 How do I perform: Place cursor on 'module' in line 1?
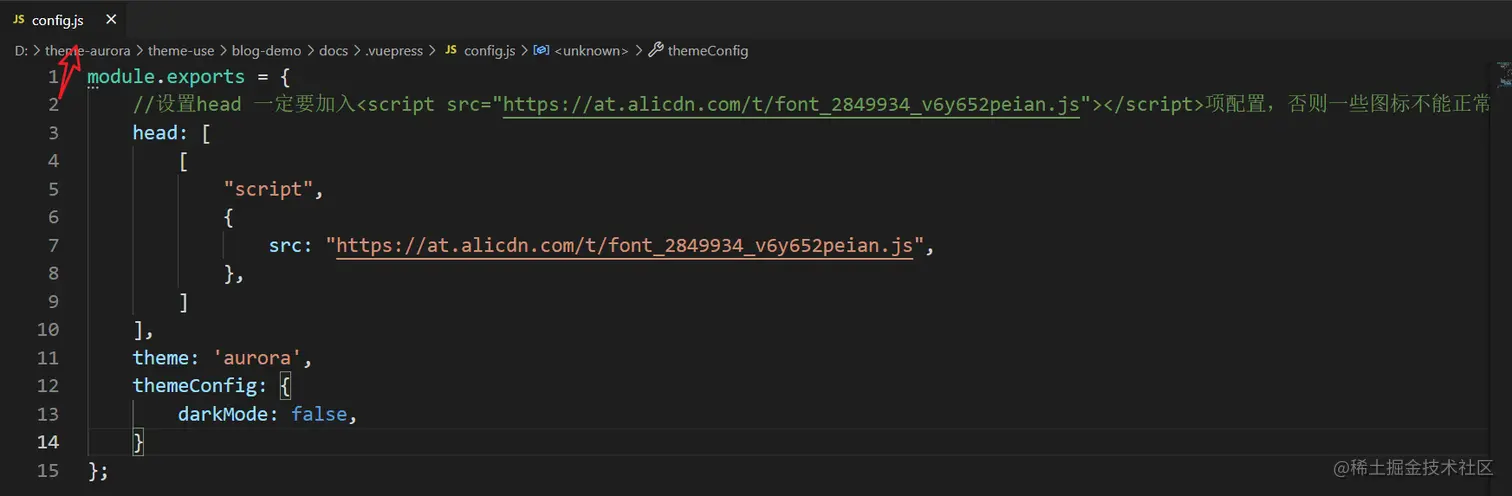[x=121, y=77]
